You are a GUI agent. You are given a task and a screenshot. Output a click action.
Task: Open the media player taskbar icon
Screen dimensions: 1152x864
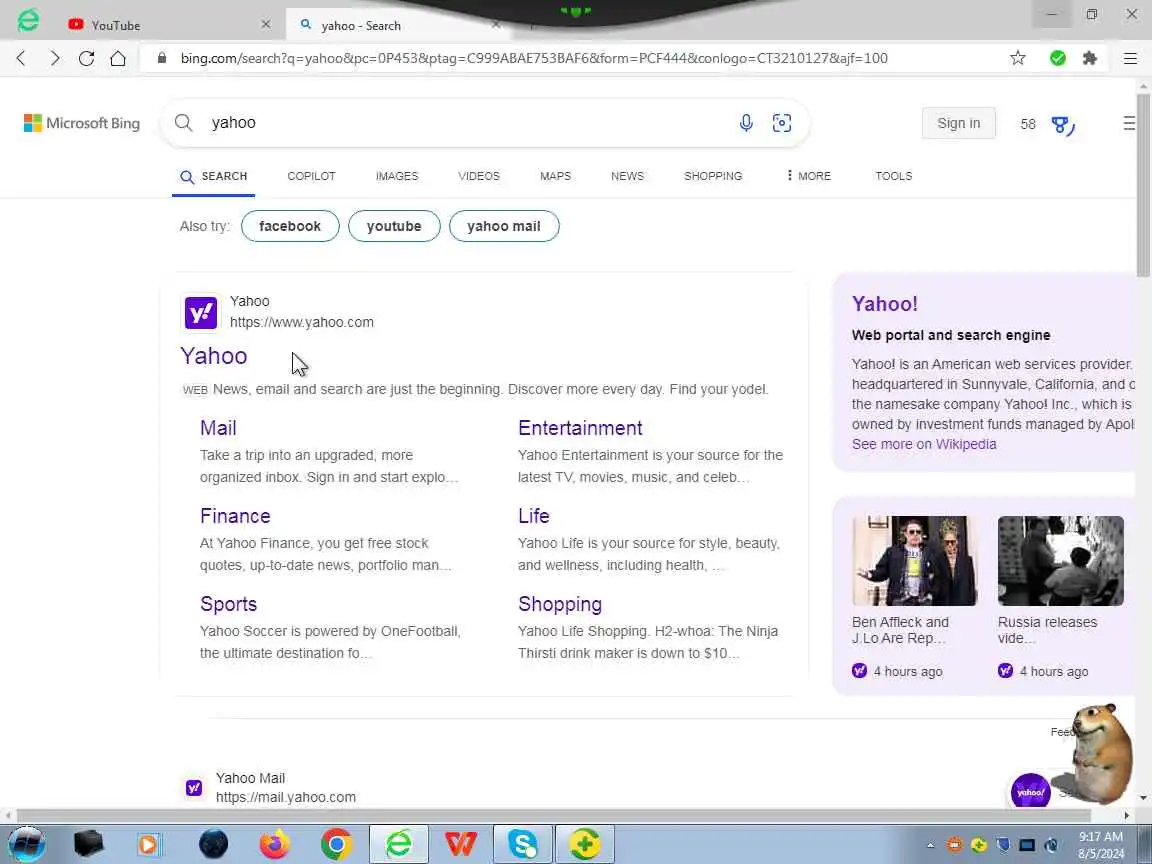pos(149,844)
